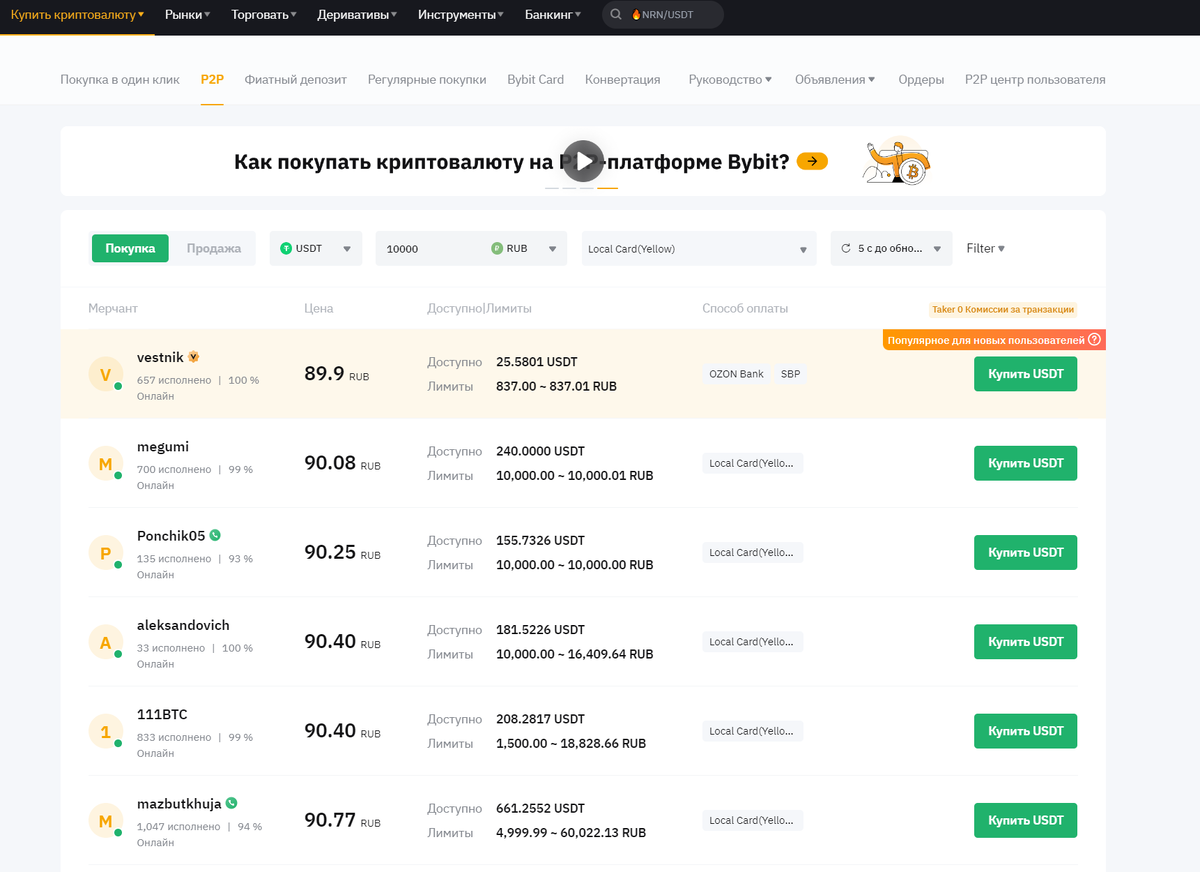Image resolution: width=1200 pixels, height=872 pixels.
Task: Click the green badge next to Ponchik05
Action: point(215,536)
